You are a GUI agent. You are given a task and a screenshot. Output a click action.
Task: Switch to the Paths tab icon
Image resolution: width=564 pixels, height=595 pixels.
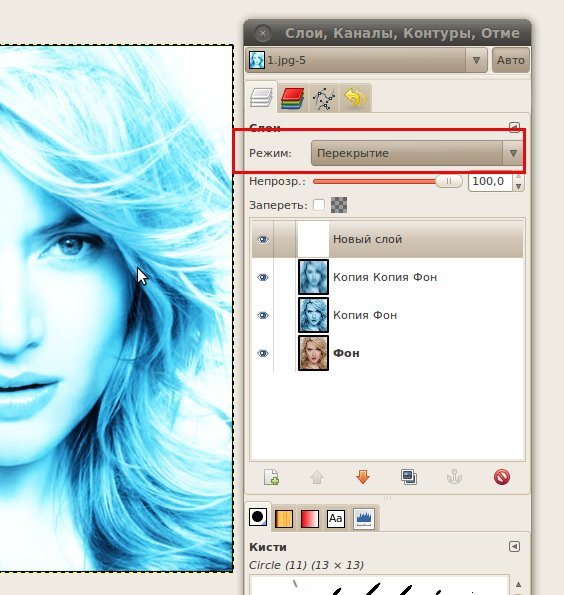pos(324,98)
